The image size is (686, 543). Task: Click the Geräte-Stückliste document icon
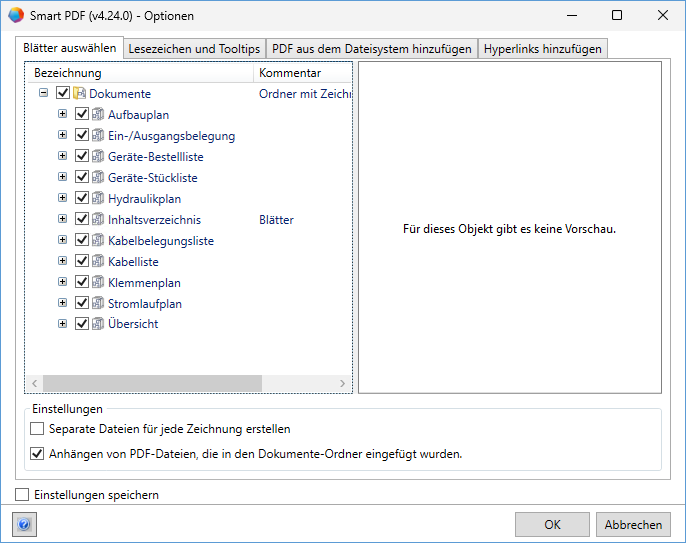coord(98,178)
